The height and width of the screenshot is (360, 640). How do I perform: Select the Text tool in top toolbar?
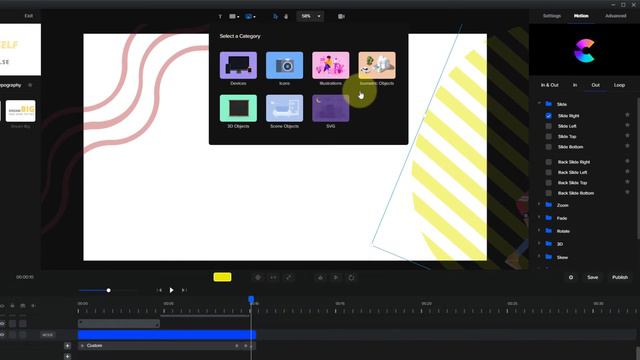[220, 17]
